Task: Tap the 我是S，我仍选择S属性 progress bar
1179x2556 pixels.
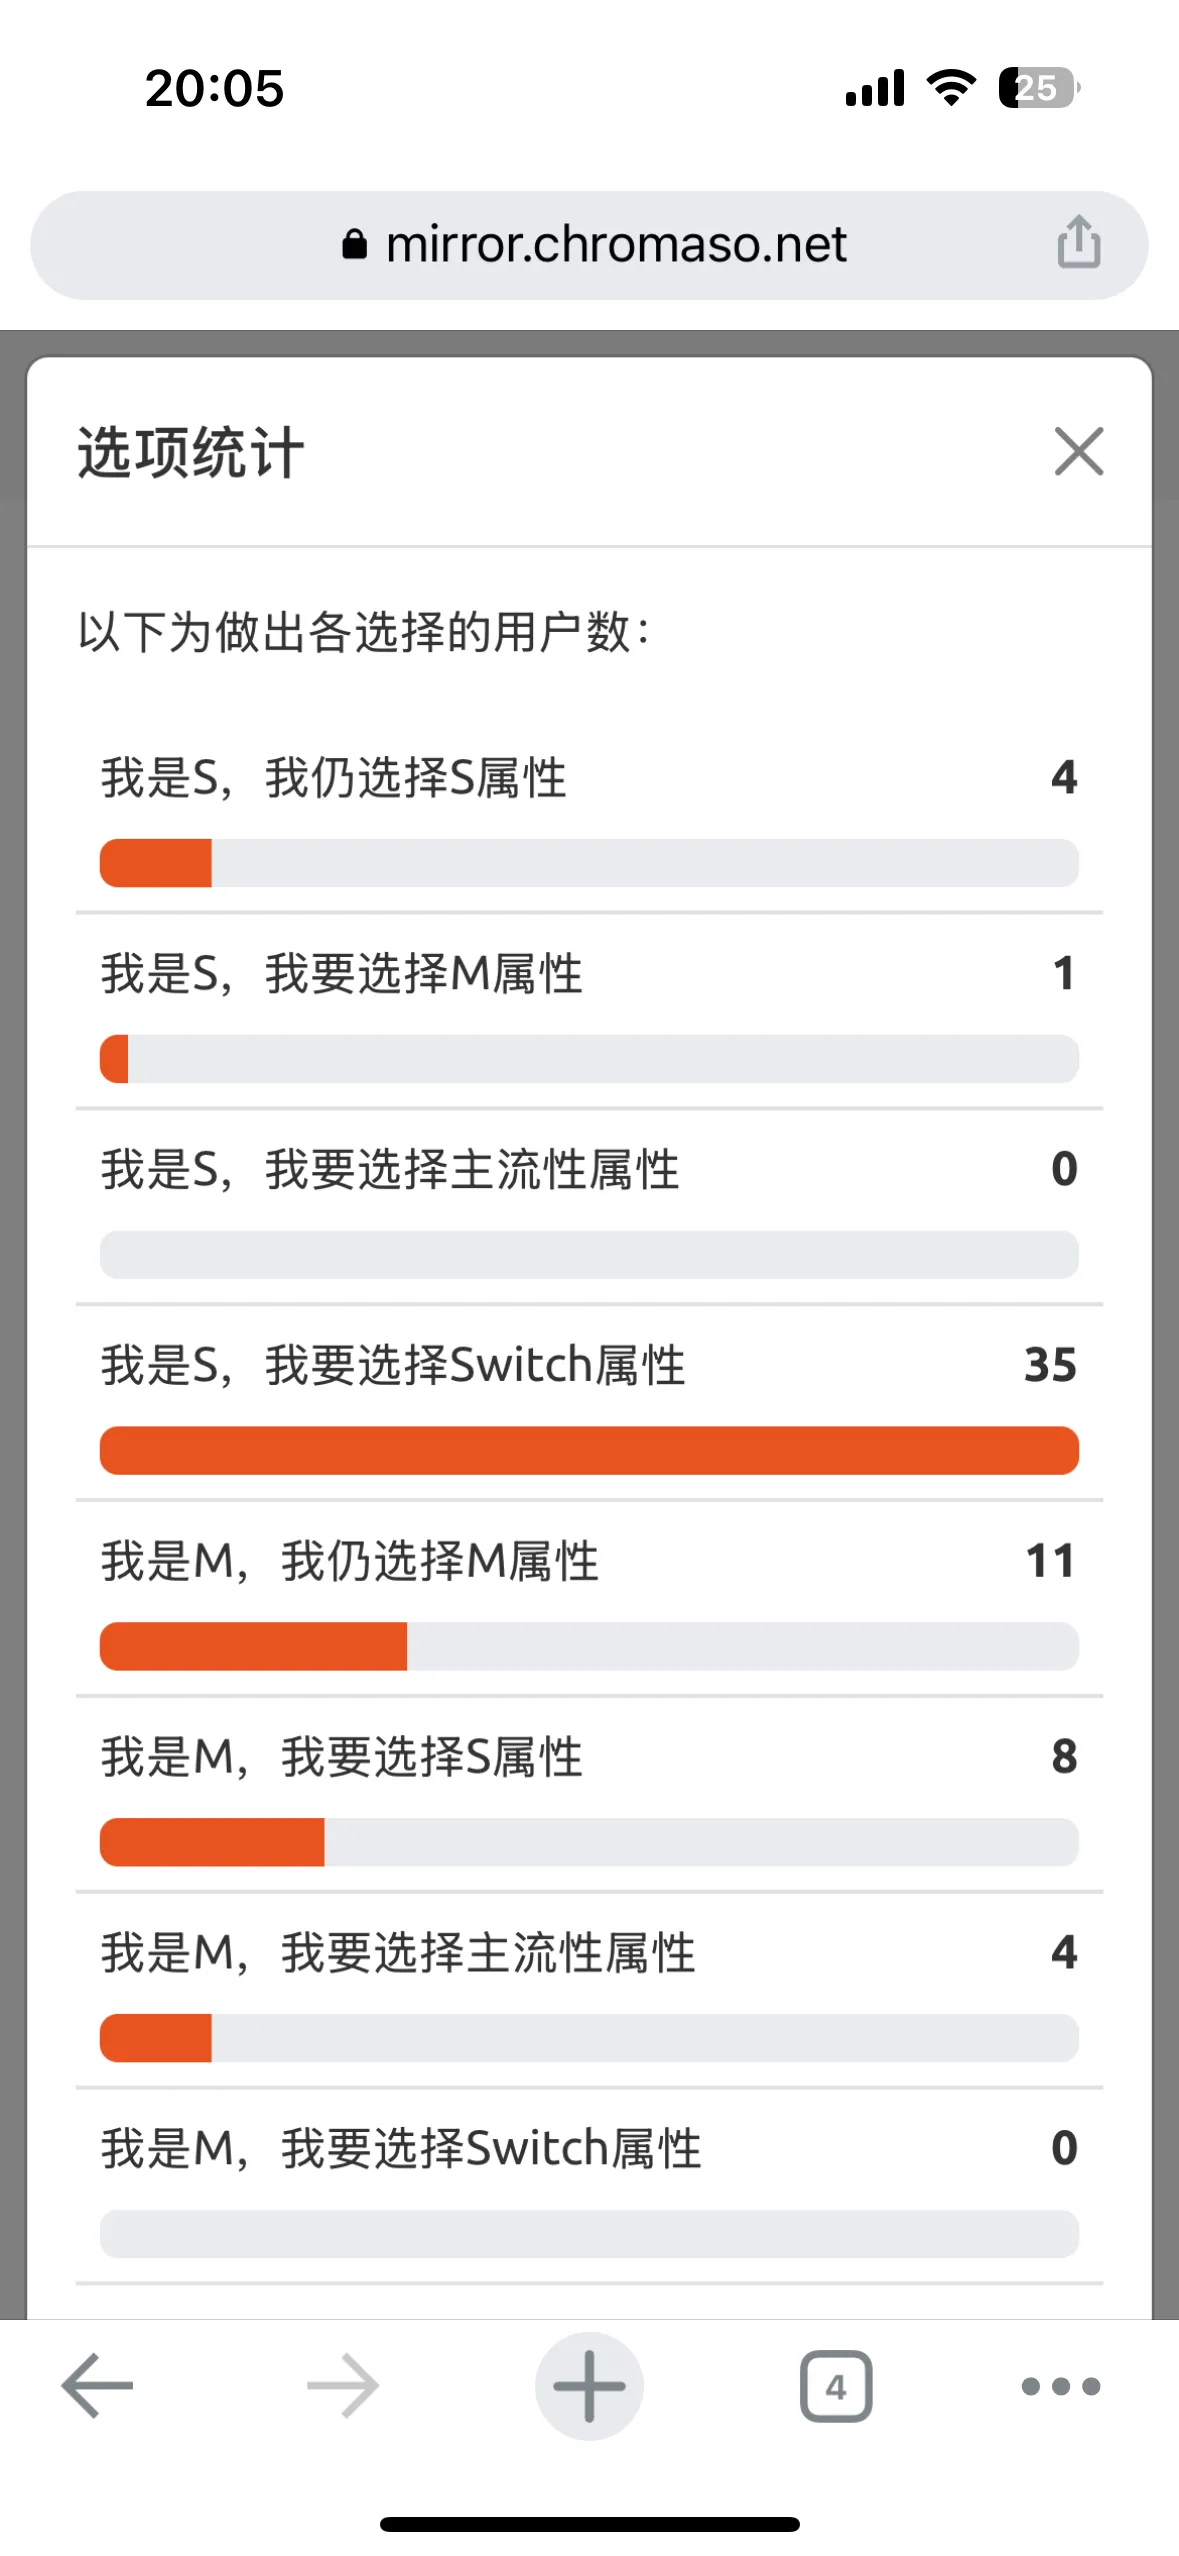Action: coord(589,863)
